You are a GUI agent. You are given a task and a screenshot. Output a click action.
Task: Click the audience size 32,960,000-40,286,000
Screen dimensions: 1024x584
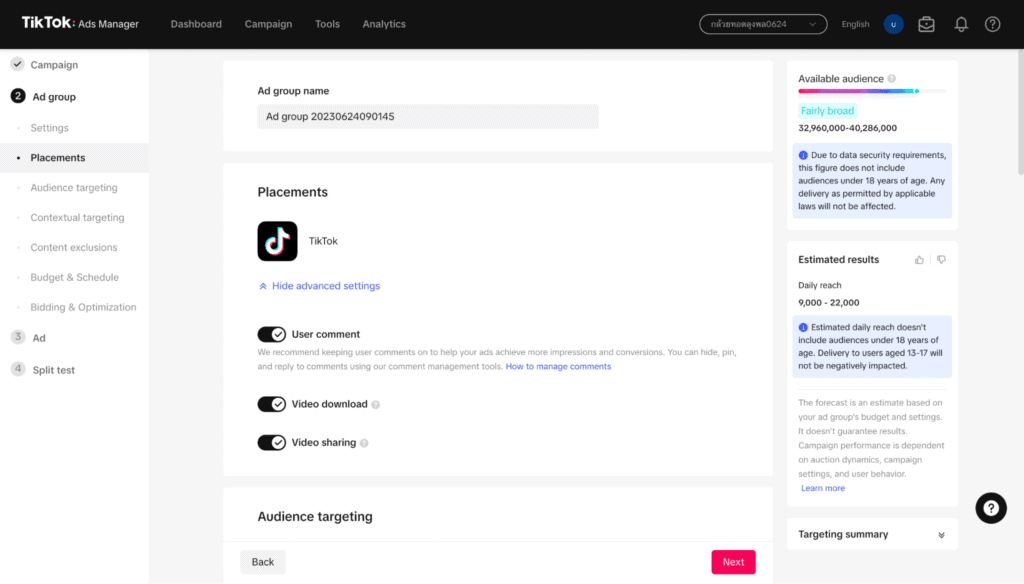pyautogui.click(x=847, y=128)
